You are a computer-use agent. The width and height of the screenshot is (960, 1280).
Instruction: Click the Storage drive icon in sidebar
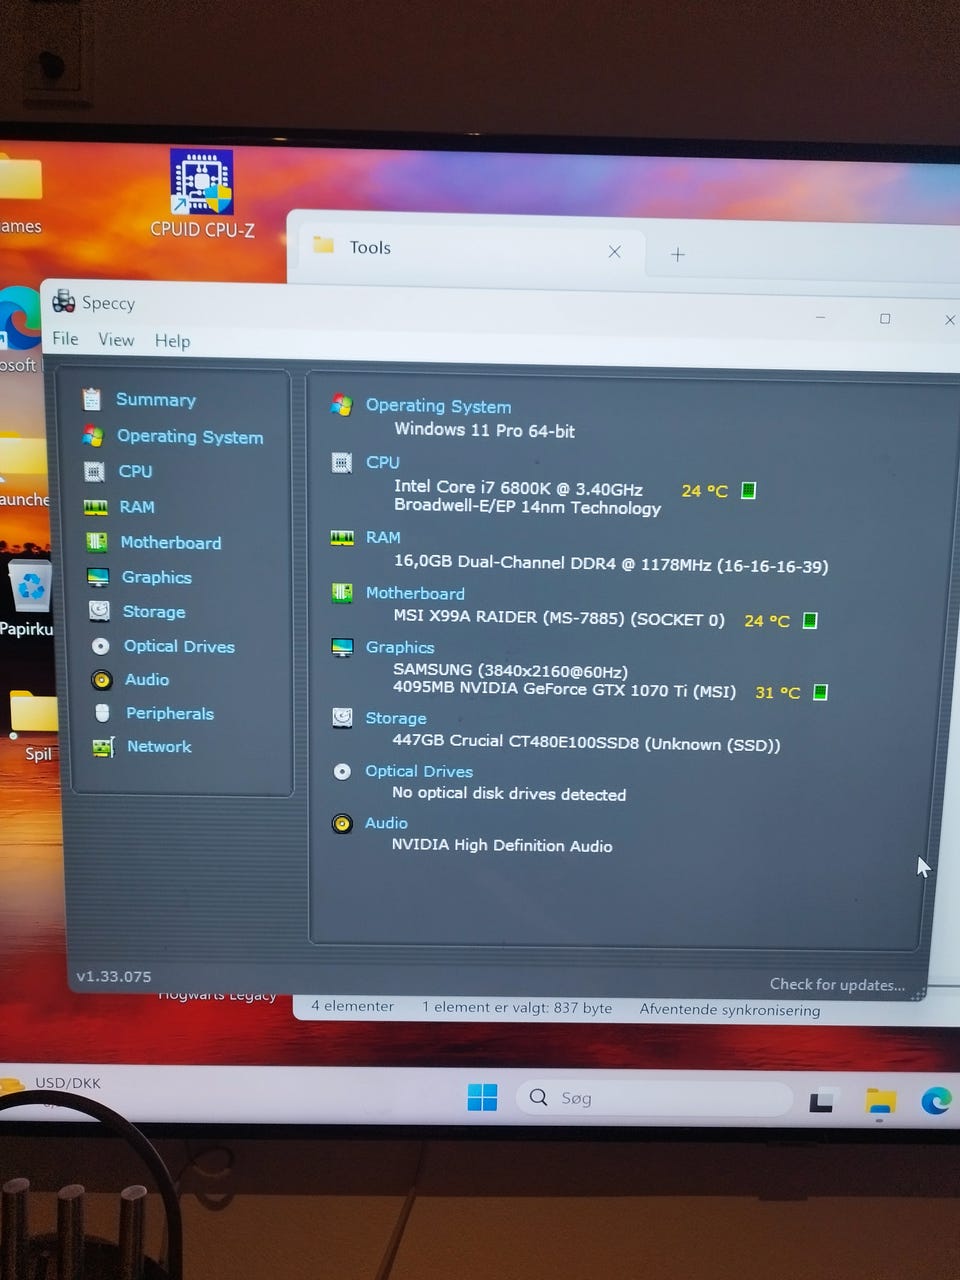coord(99,610)
